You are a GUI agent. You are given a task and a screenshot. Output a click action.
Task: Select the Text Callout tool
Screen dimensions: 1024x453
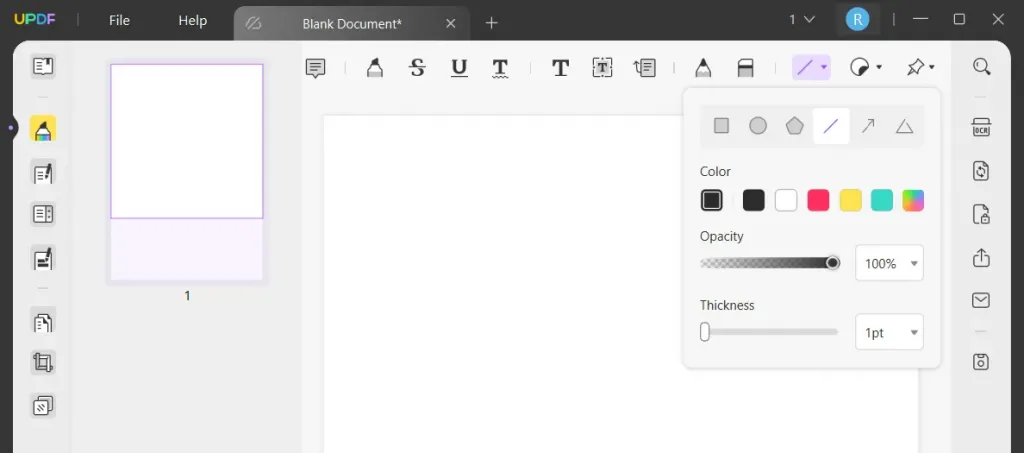pos(645,68)
